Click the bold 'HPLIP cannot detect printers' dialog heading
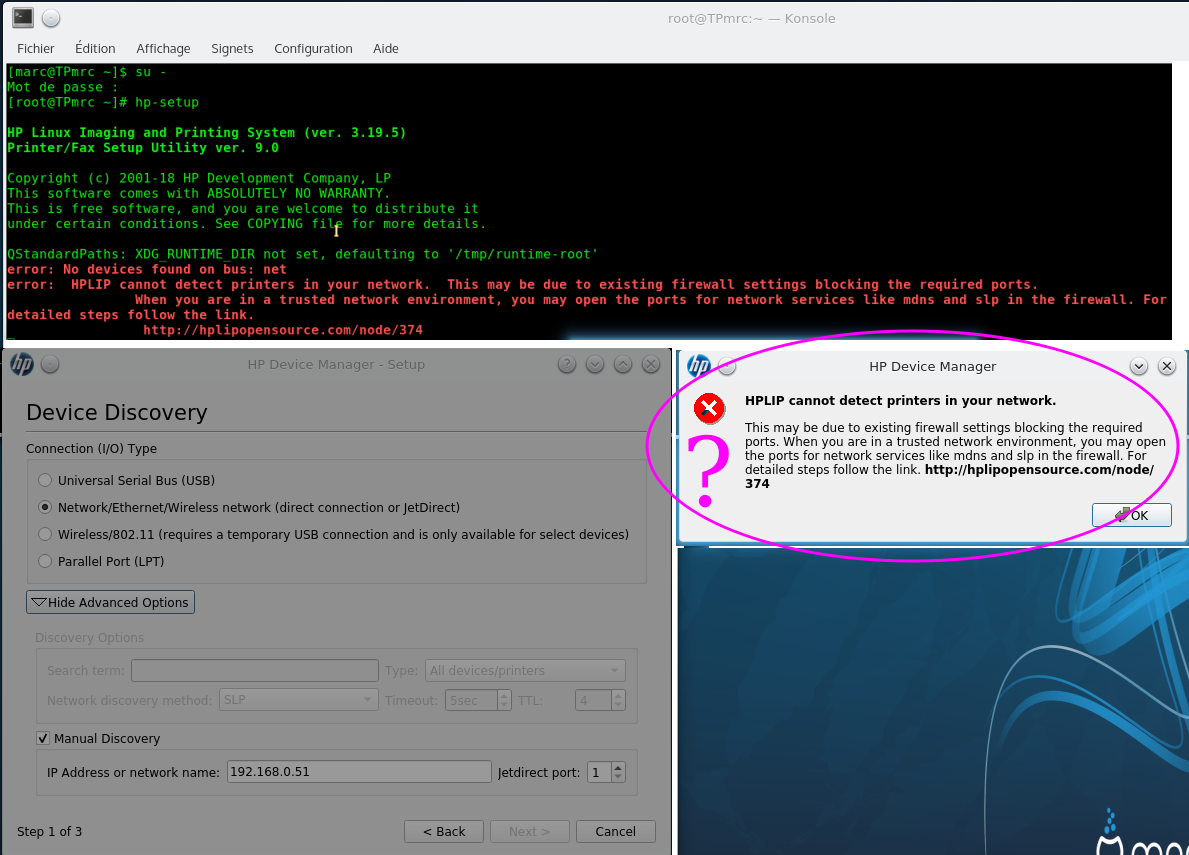Screen dimensions: 1189x855 [x=900, y=401]
